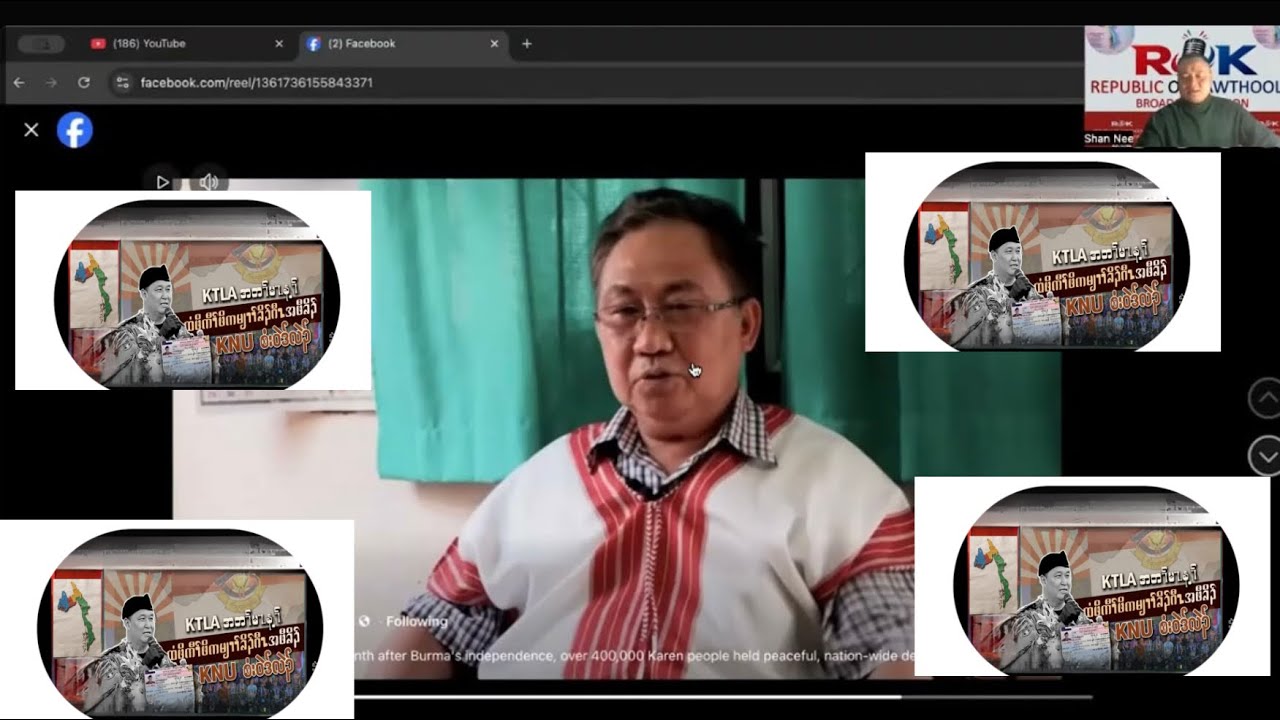This screenshot has height=720, width=1280.
Task: Play the reel video
Action: coord(162,182)
